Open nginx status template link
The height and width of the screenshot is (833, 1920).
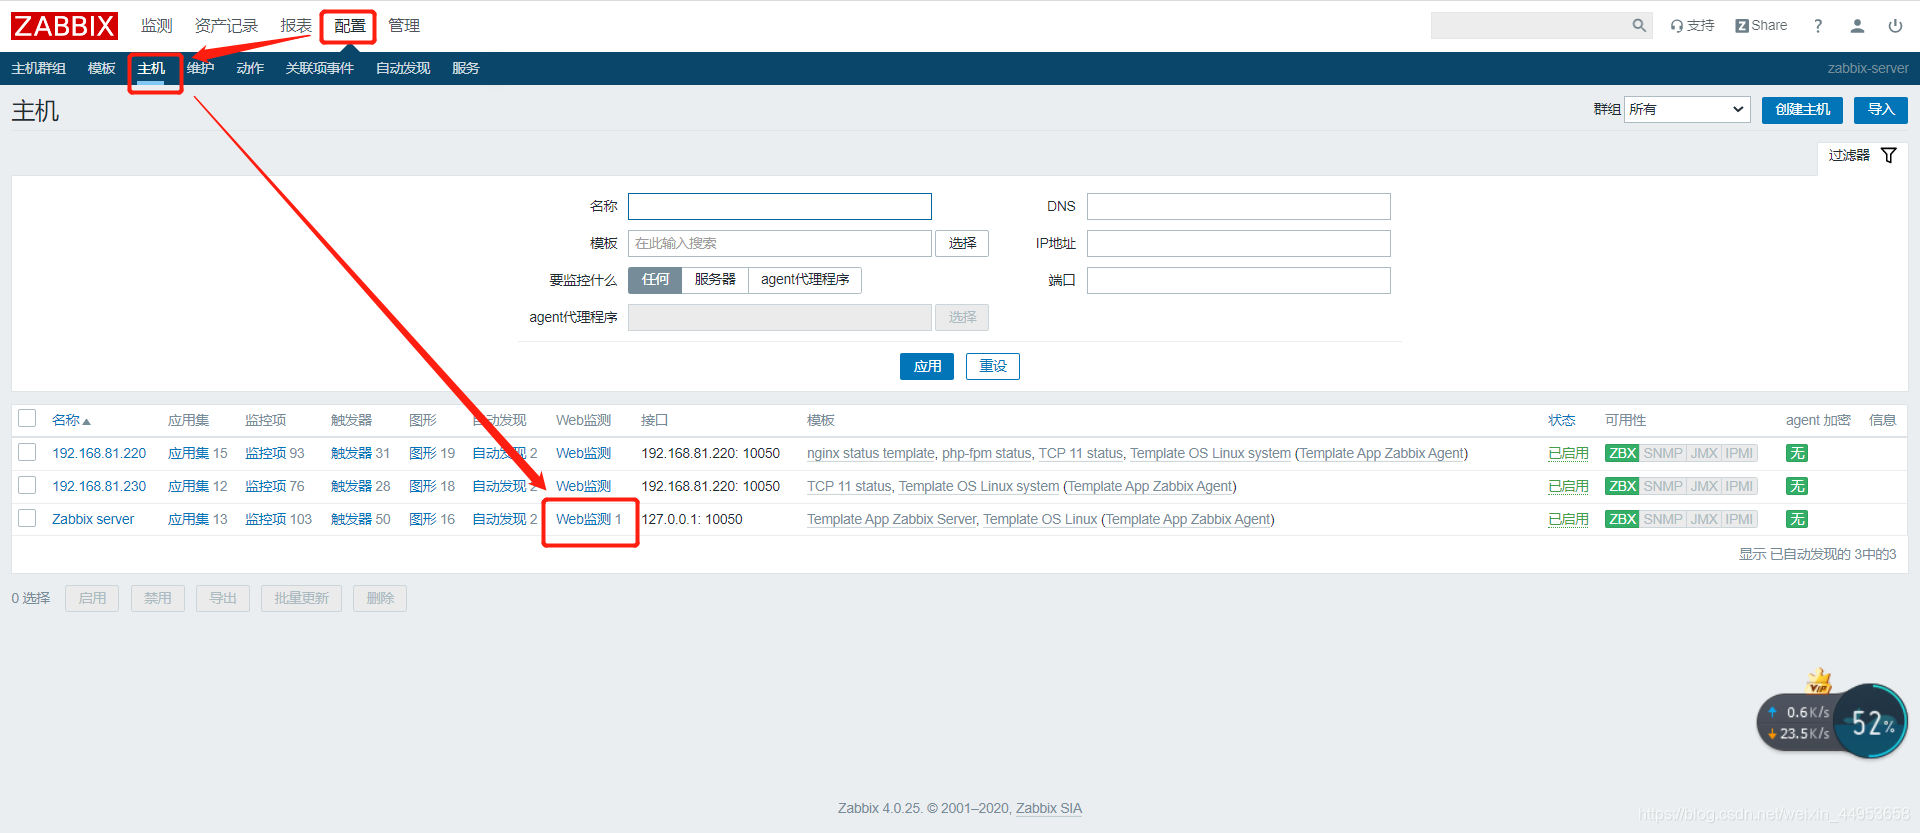(x=870, y=454)
